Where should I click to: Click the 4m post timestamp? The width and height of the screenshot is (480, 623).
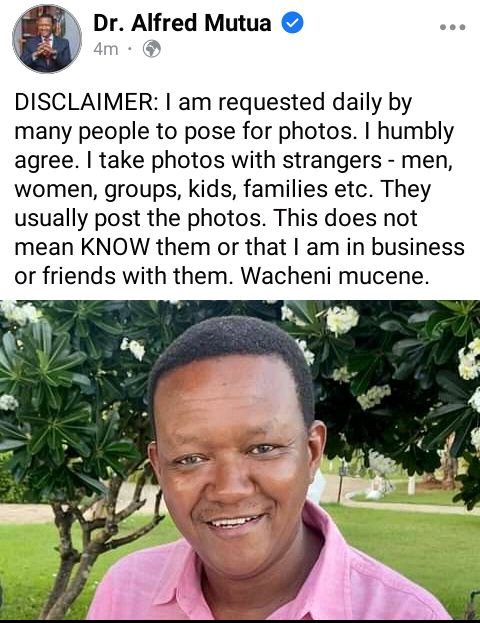pos(106,49)
